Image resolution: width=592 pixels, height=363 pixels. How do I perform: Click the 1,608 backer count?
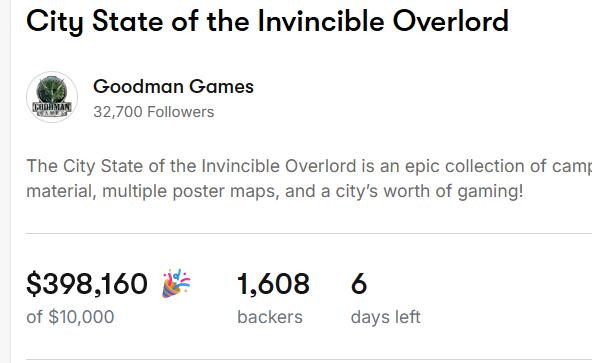273,284
